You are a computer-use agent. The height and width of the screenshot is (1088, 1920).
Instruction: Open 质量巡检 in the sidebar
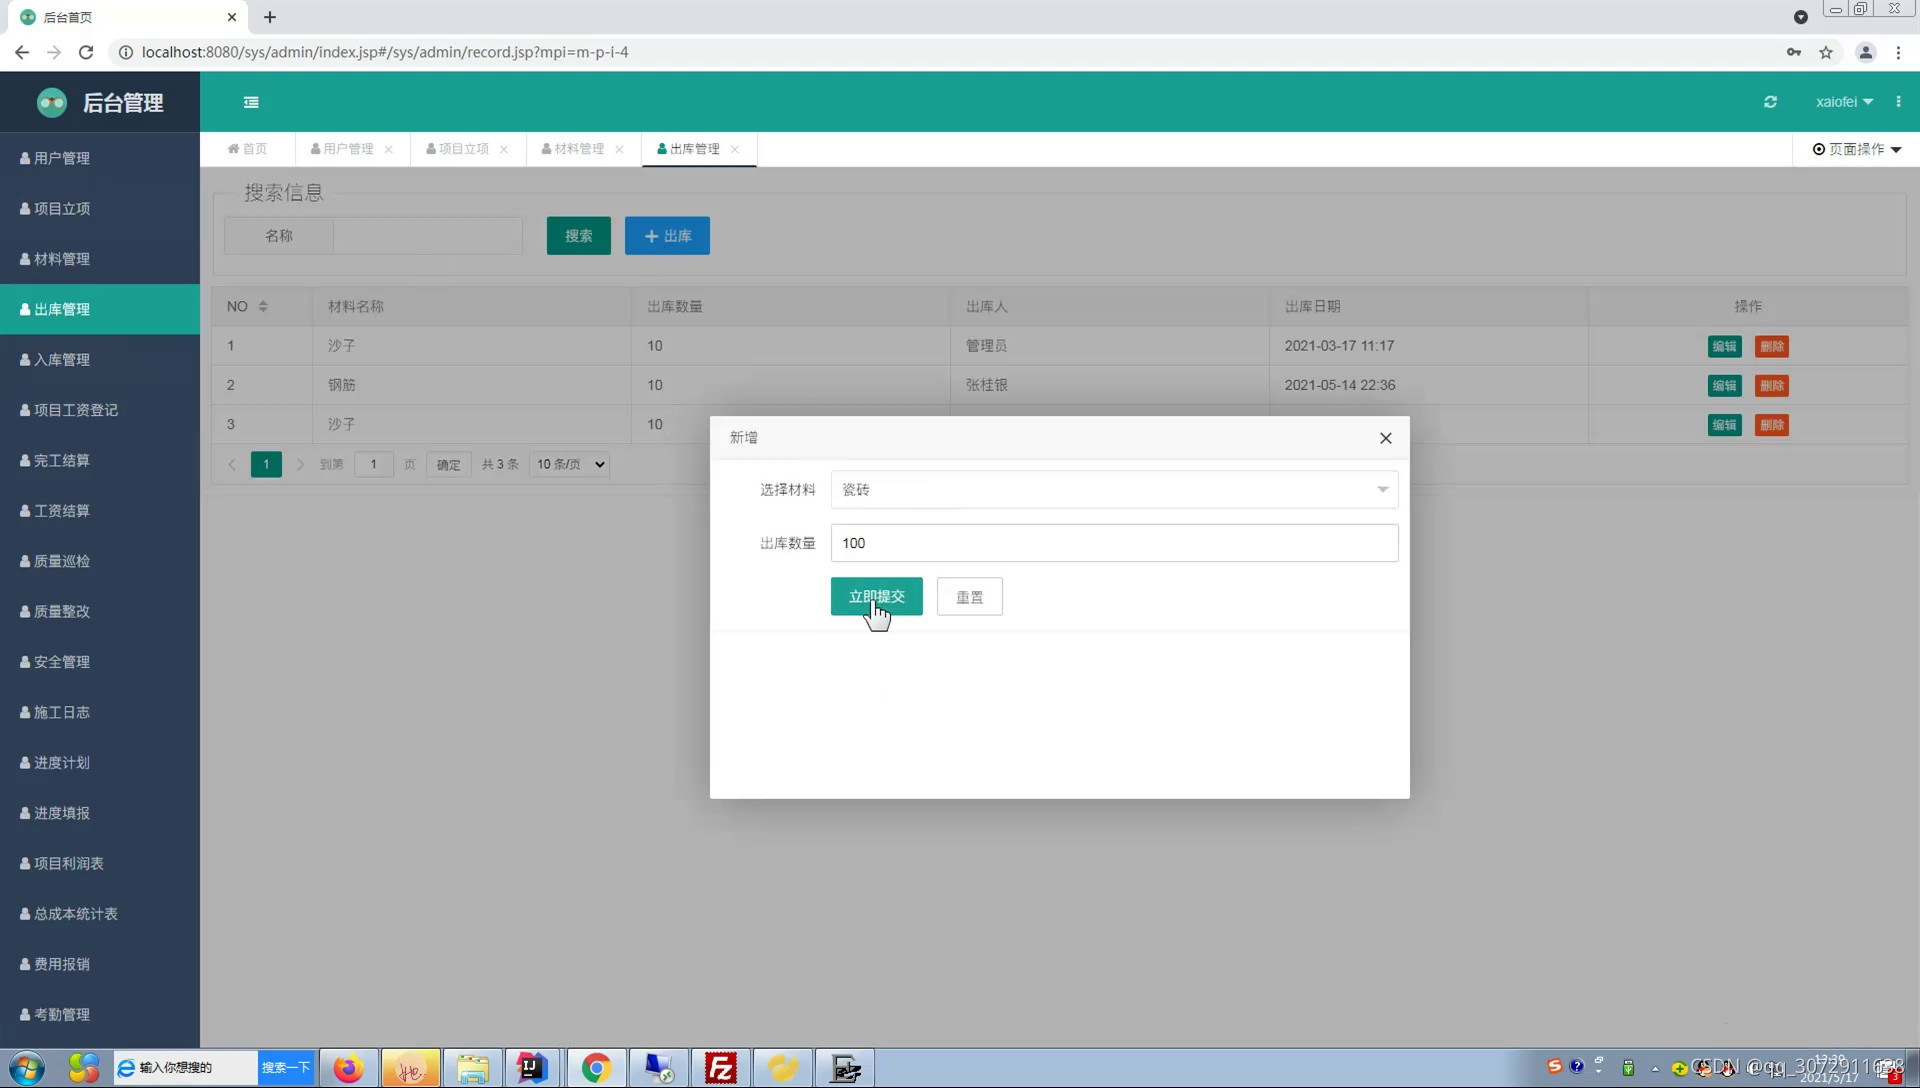tap(100, 561)
